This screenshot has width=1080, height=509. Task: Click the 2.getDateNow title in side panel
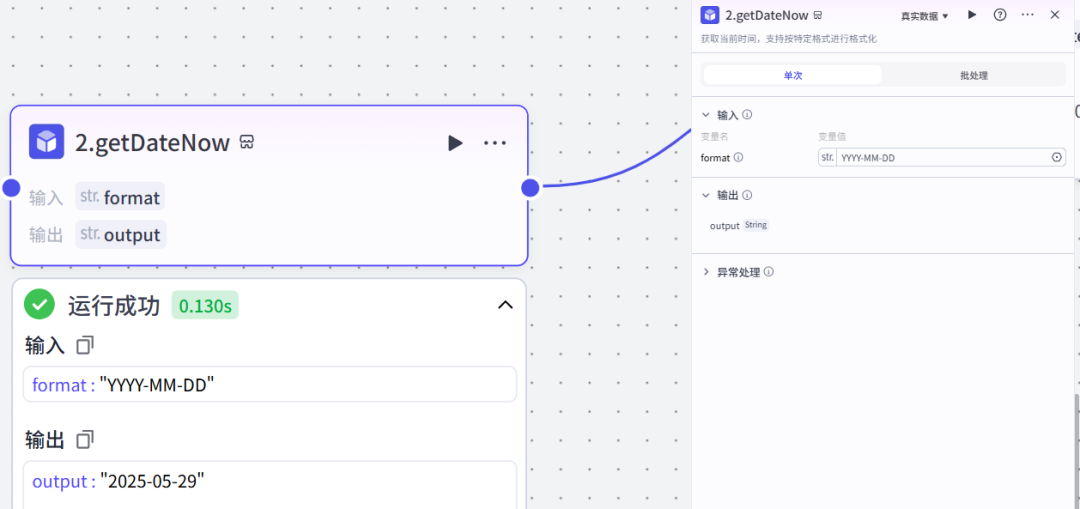pos(767,15)
